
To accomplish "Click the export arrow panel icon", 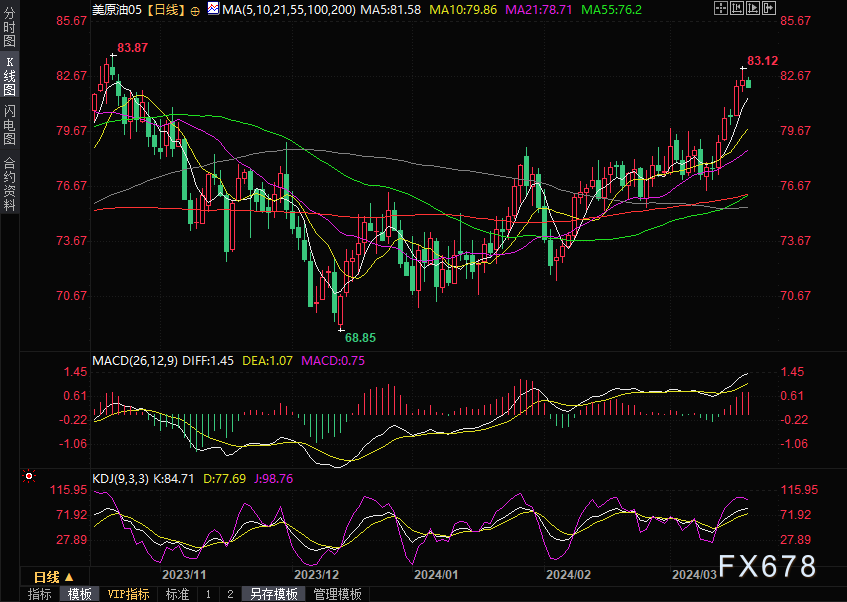I will [769, 8].
